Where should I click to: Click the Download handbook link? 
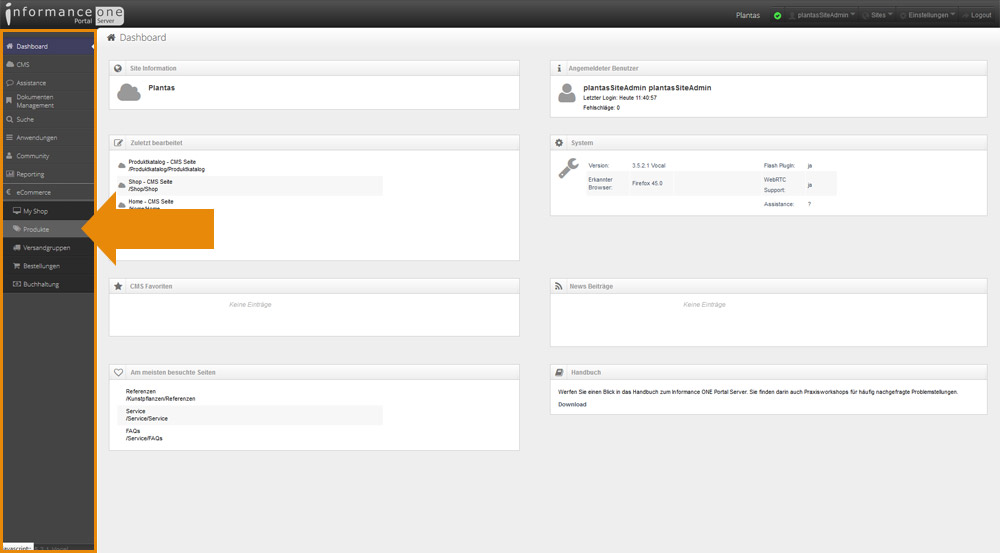[572, 404]
